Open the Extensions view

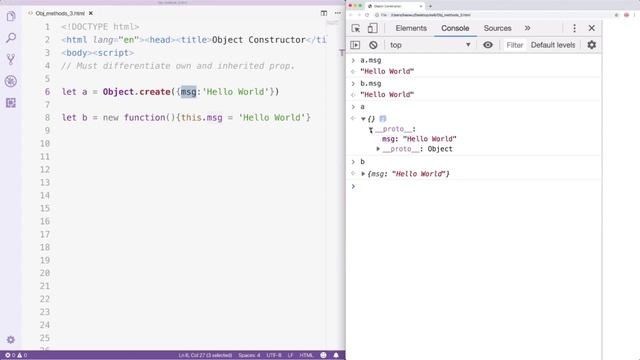point(11,102)
